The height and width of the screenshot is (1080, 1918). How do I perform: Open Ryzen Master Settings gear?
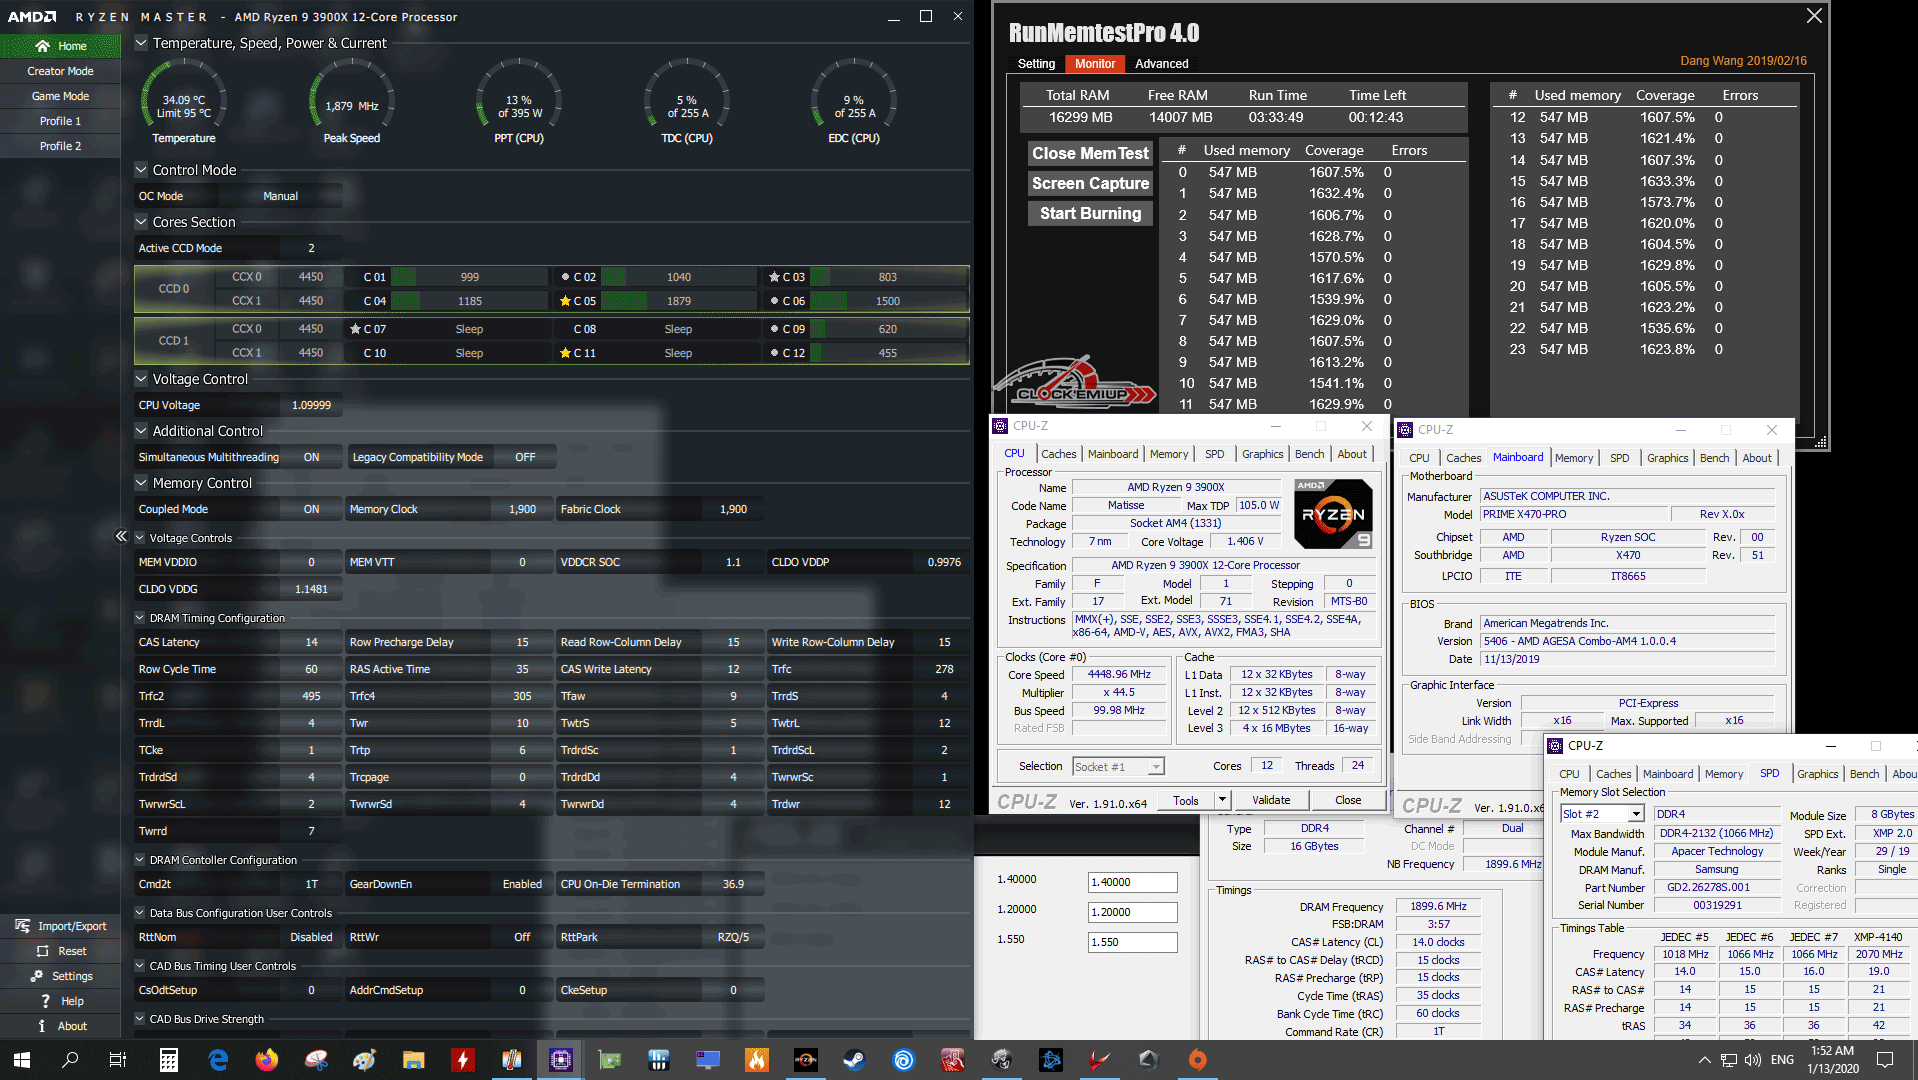coord(38,976)
